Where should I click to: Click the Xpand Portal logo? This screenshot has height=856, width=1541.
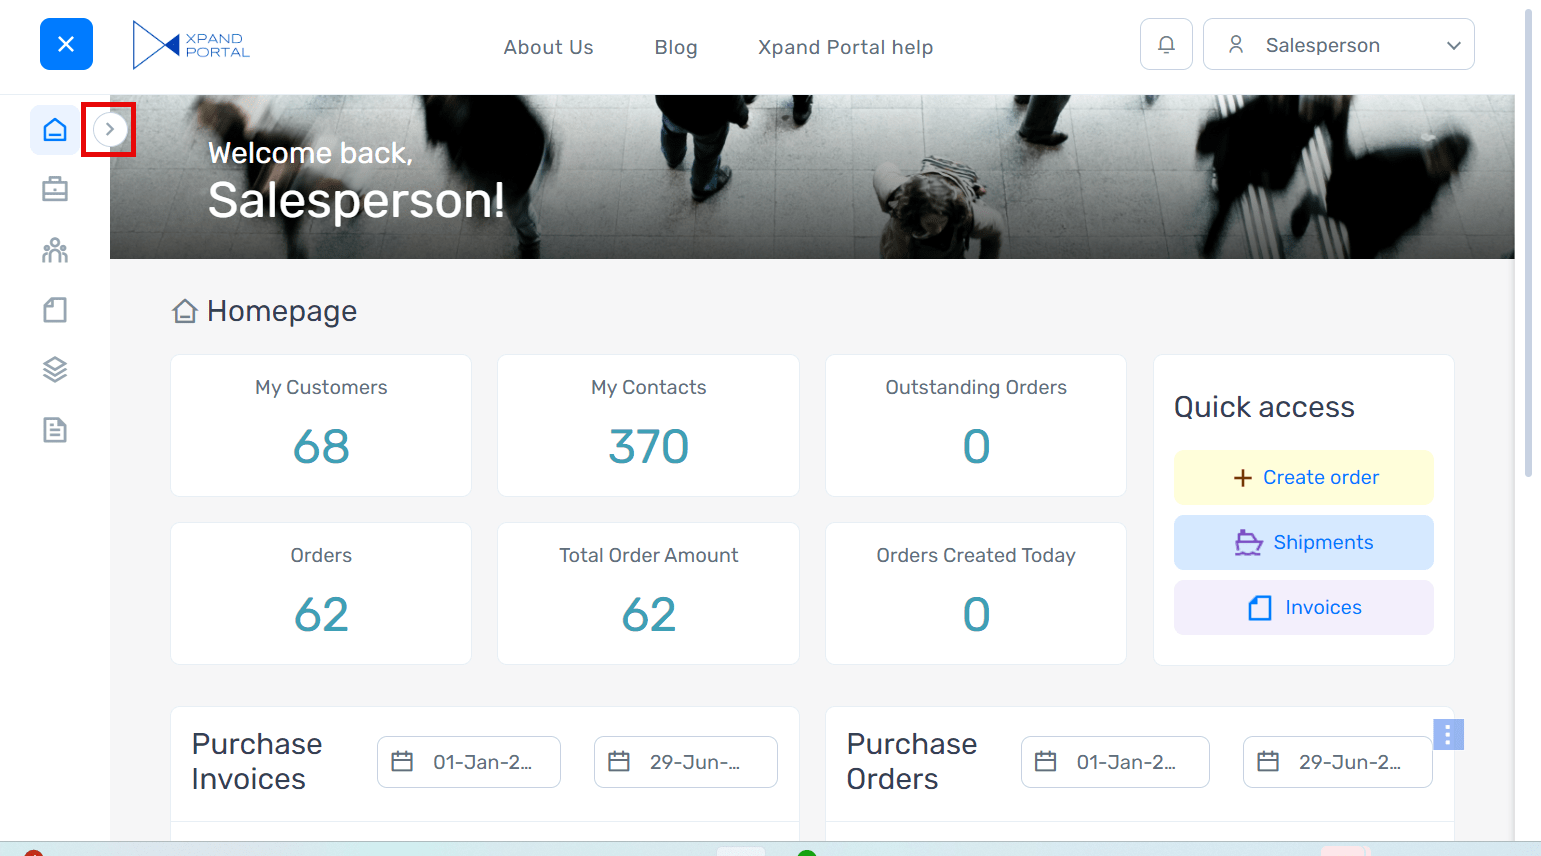[x=191, y=45]
